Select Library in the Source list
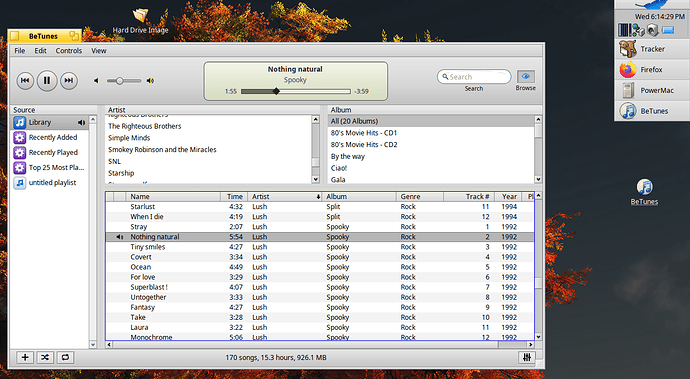The width and height of the screenshot is (690, 379). tap(49, 122)
